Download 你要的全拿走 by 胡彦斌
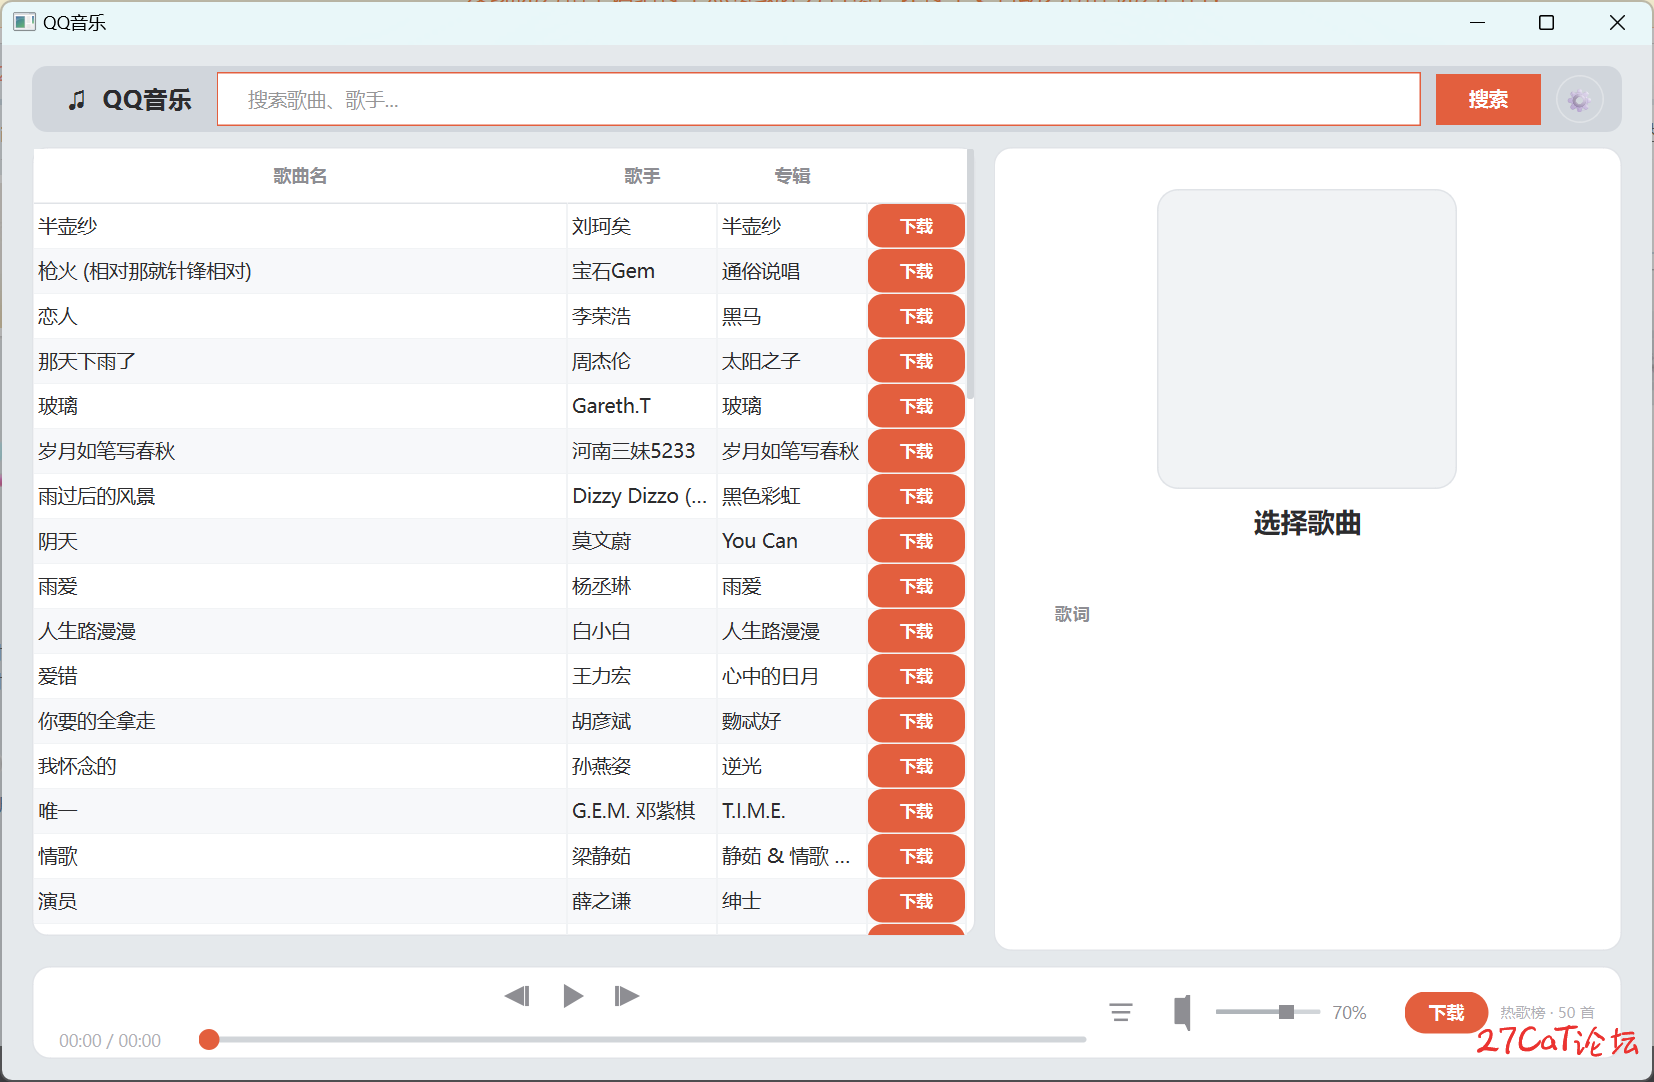Image resolution: width=1654 pixels, height=1082 pixels. click(x=916, y=721)
